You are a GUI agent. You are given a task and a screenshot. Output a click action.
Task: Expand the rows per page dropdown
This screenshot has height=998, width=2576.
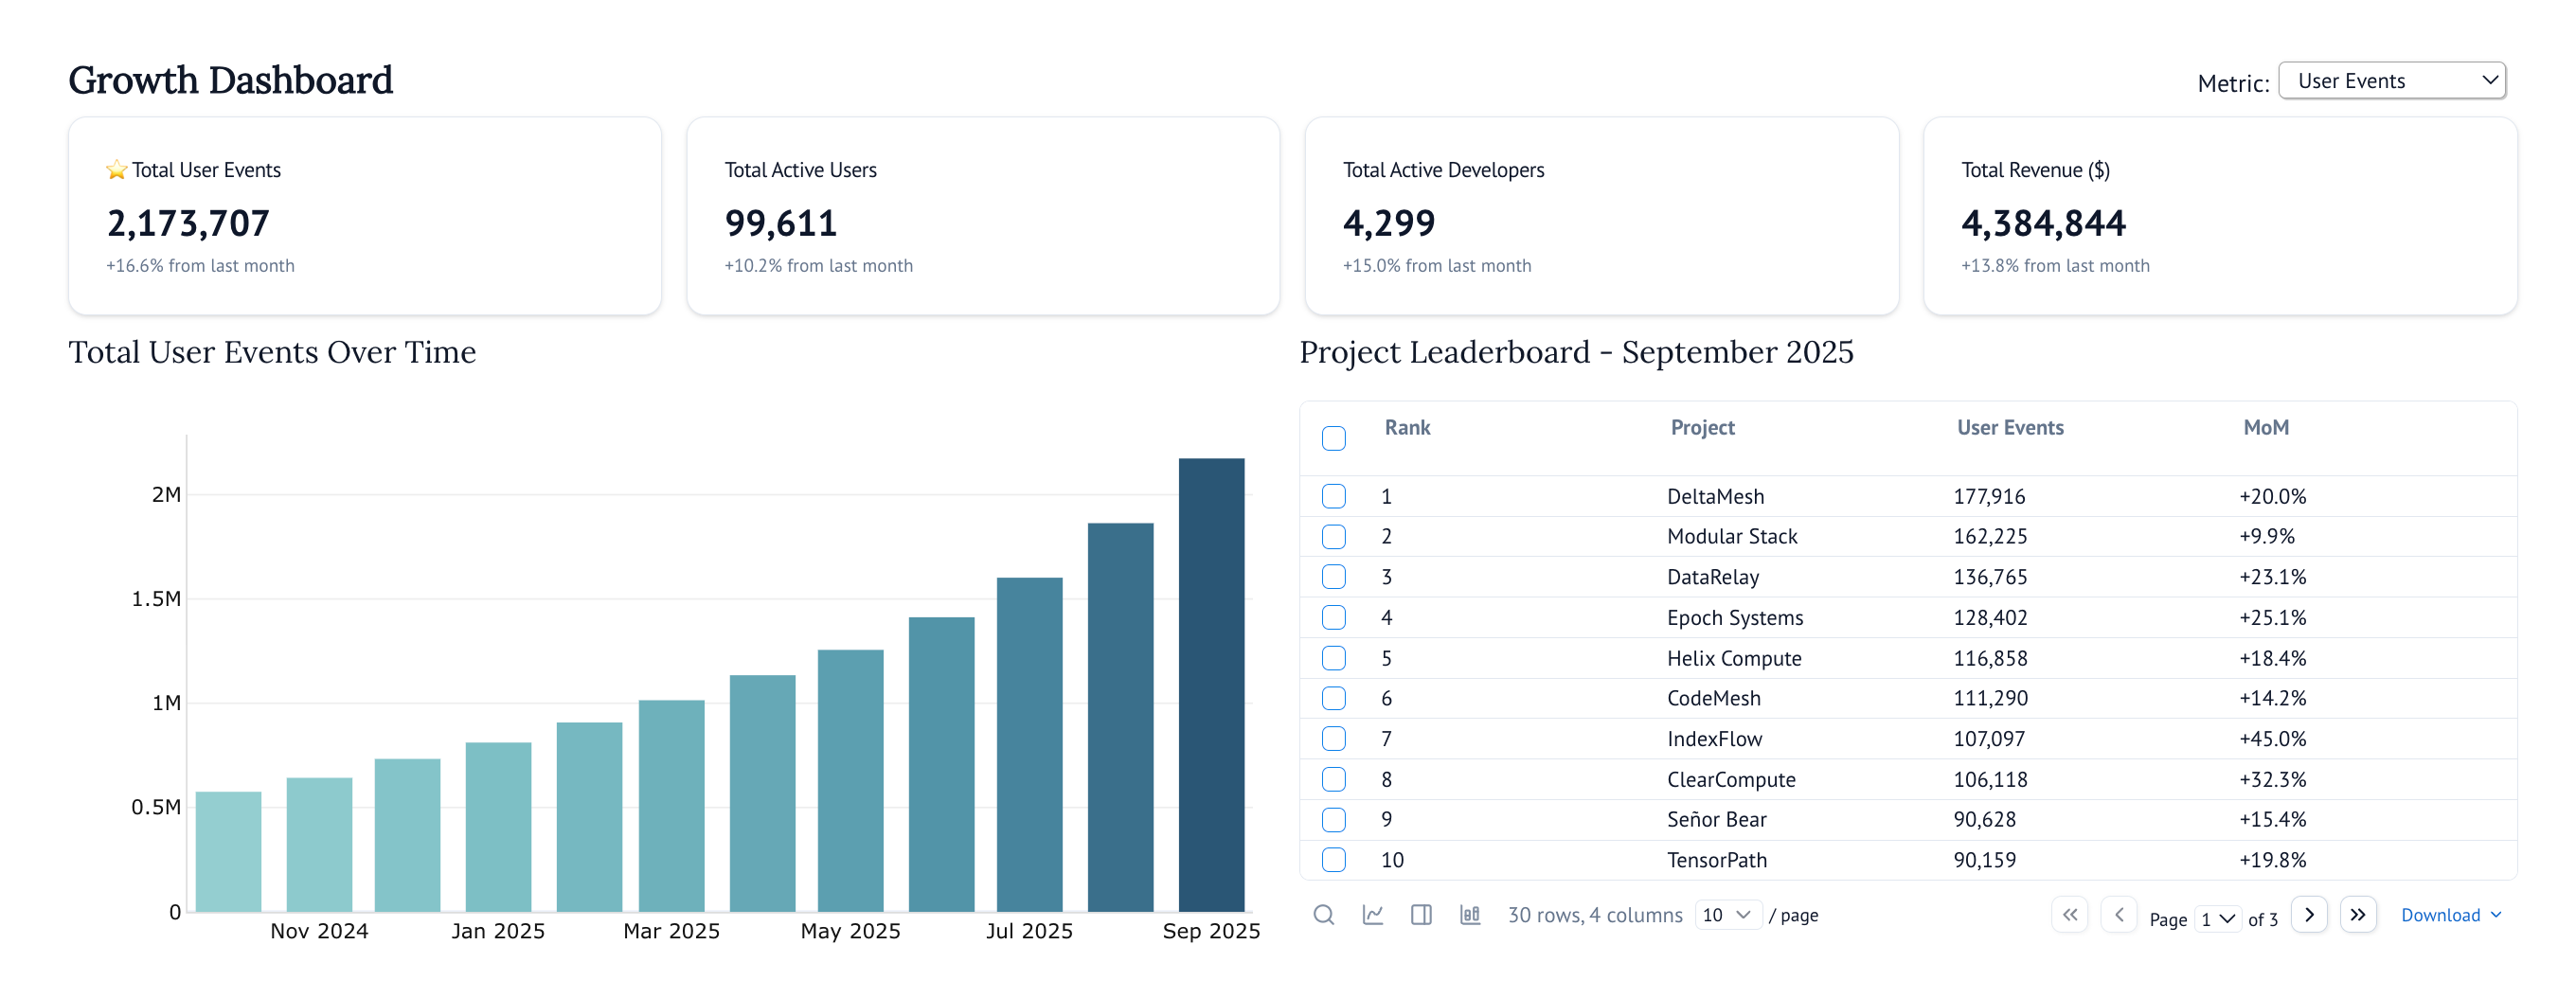click(1727, 915)
